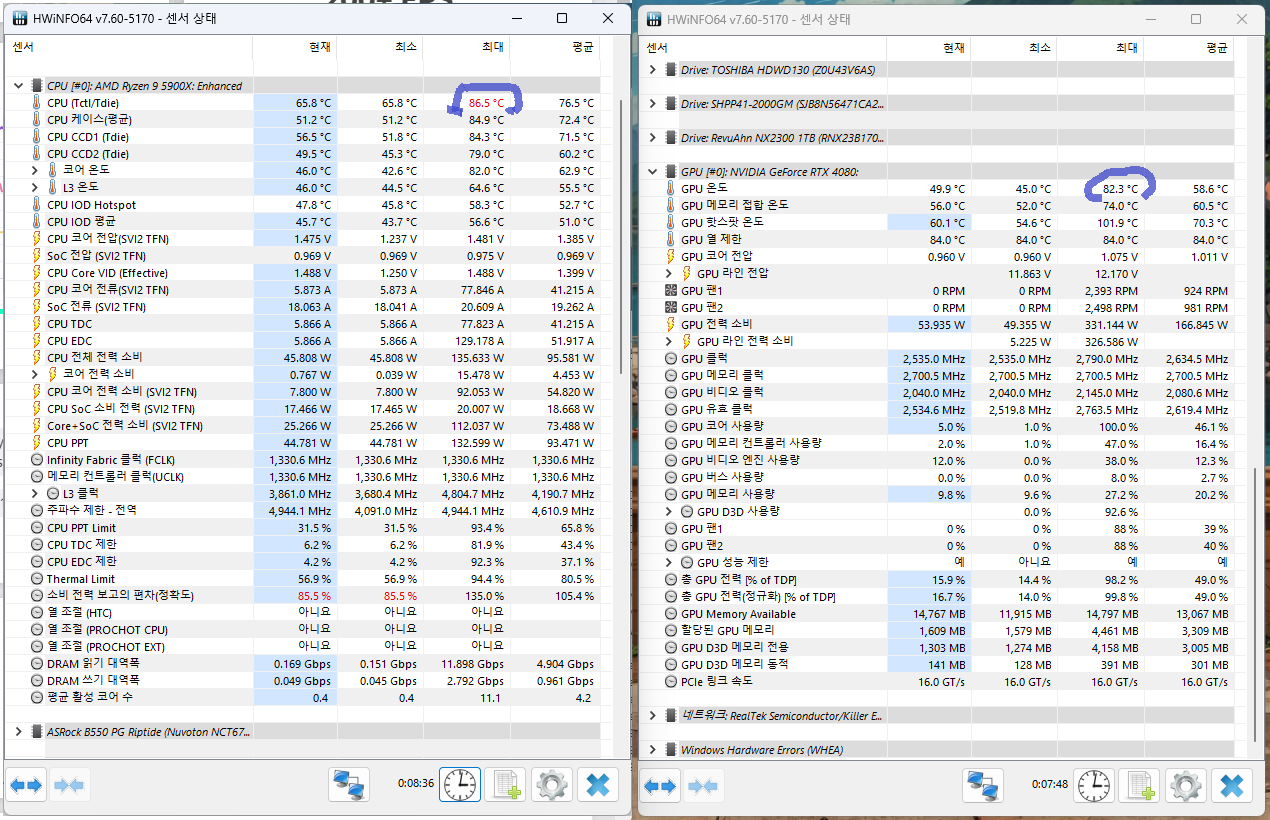Viewport: 1270px width, 820px height.
Task: Select the GPU 메모리 접합 온도 row
Action: click(937, 205)
